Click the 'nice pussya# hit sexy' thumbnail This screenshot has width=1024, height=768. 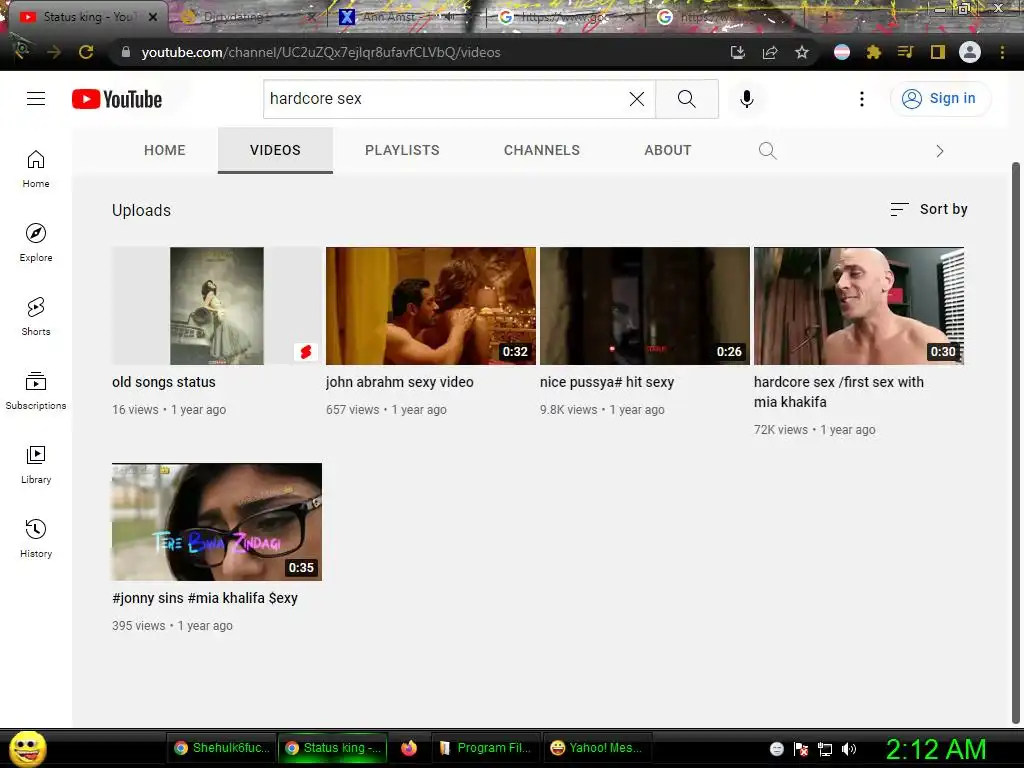[645, 306]
